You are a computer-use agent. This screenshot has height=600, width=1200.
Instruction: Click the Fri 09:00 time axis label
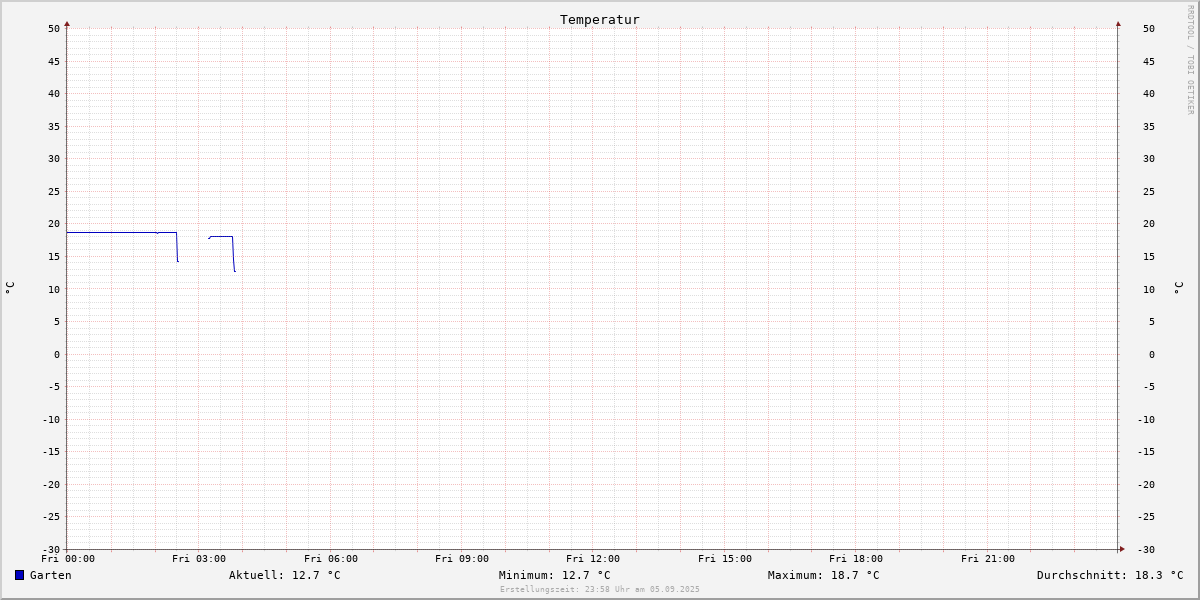pyautogui.click(x=462, y=559)
